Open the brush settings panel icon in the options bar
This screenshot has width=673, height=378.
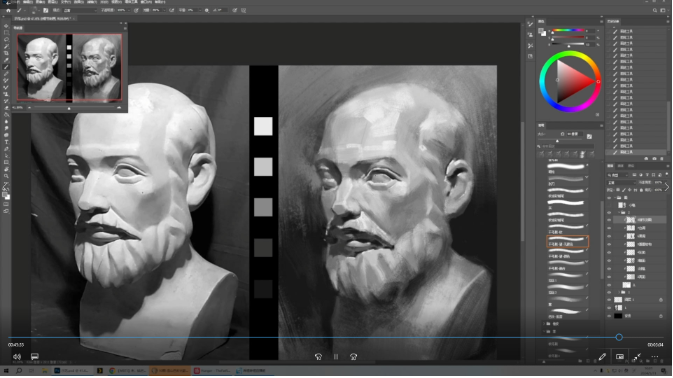point(46,10)
